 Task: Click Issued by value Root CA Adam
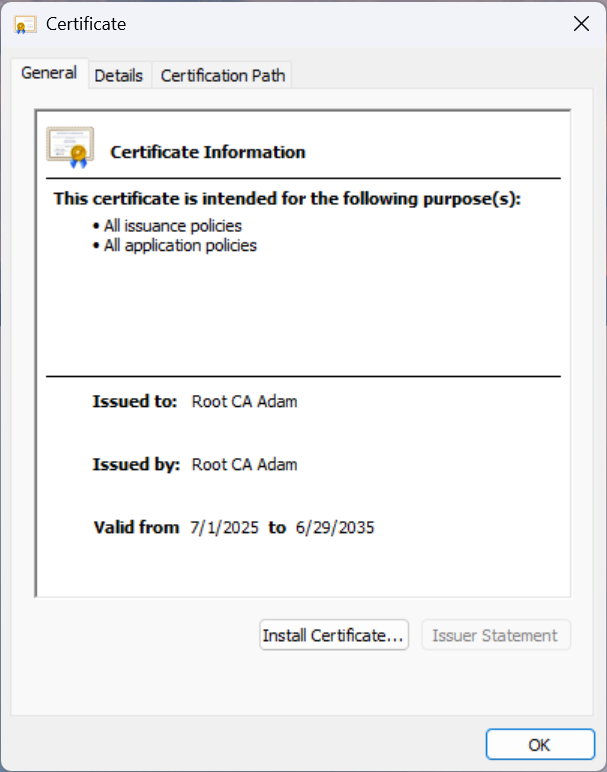(x=244, y=465)
